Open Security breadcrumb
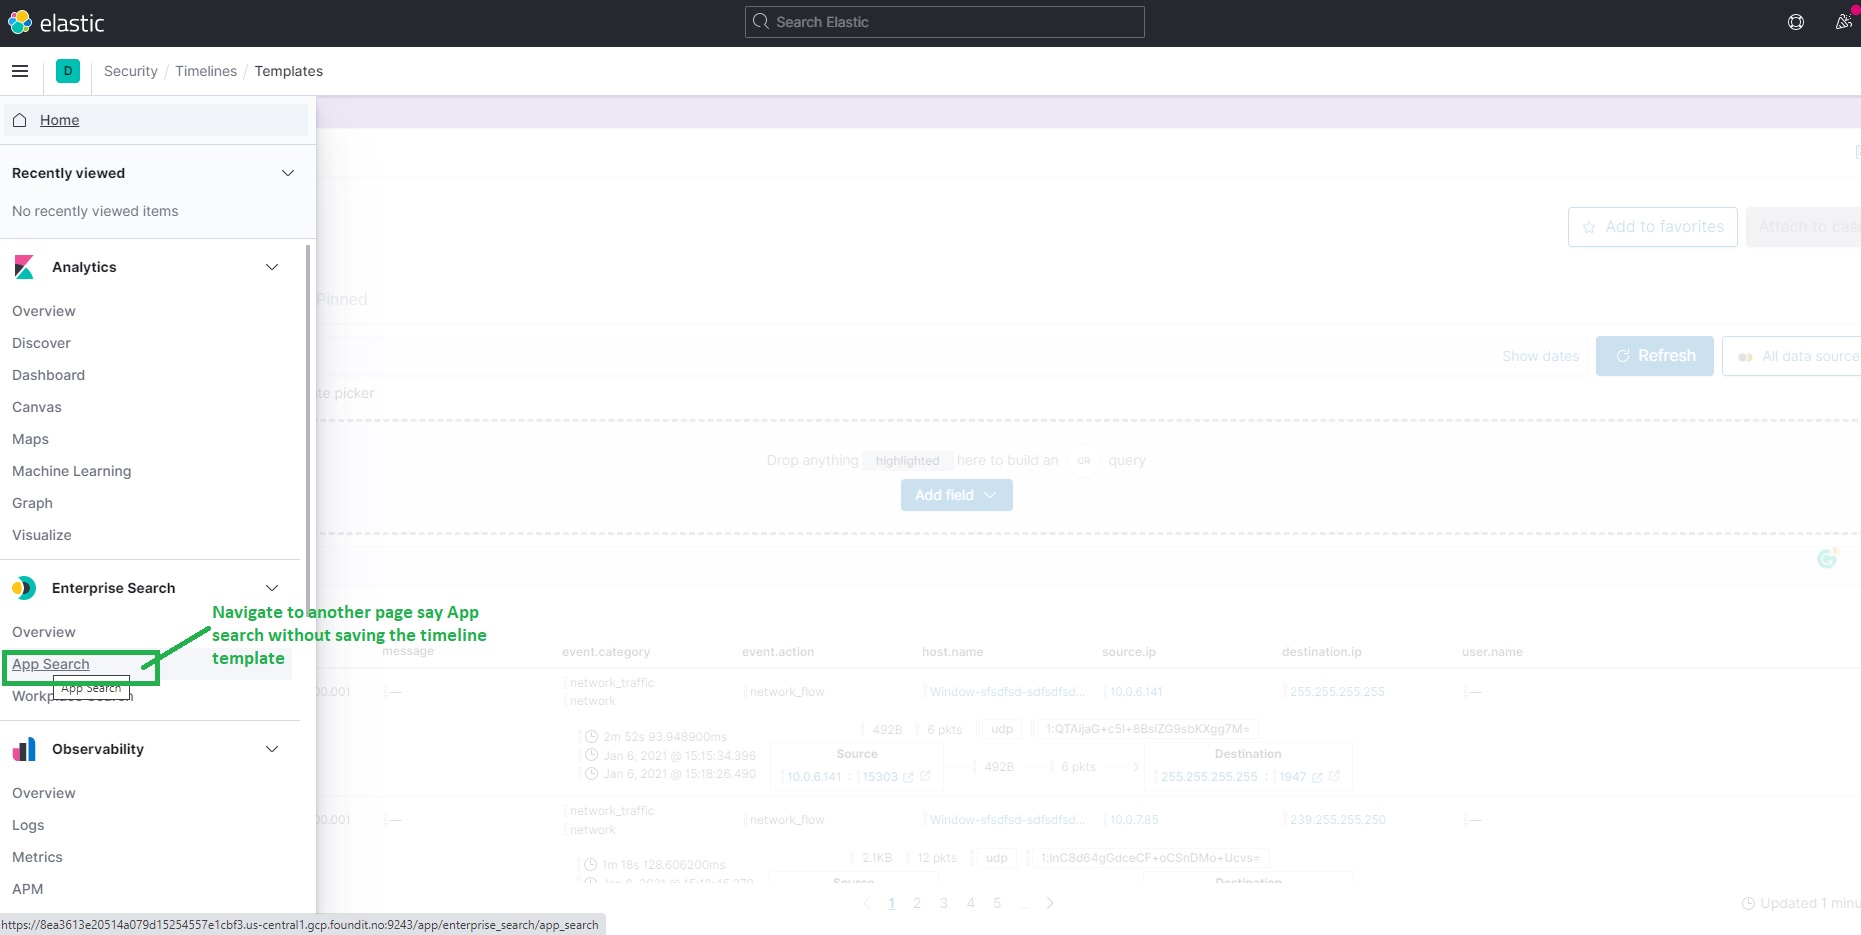Image resolution: width=1861 pixels, height=935 pixels. (x=131, y=71)
